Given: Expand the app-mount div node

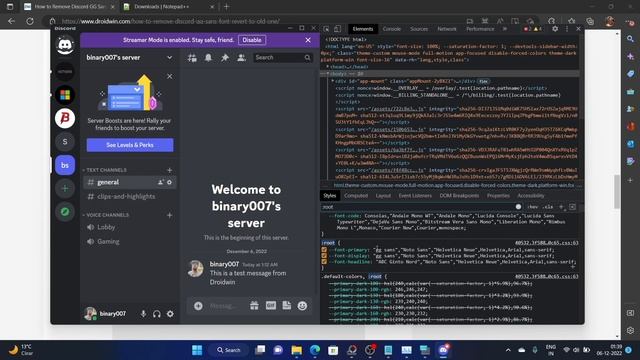Looking at the screenshot, I should 333,81.
